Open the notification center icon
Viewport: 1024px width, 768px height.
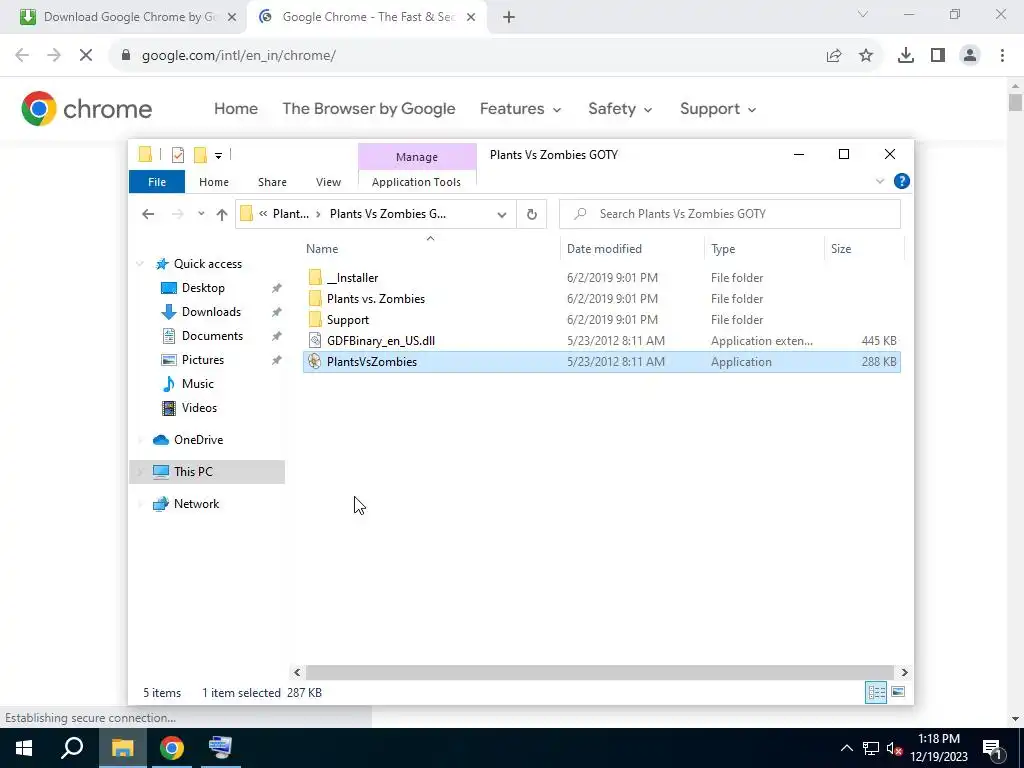pos(991,748)
